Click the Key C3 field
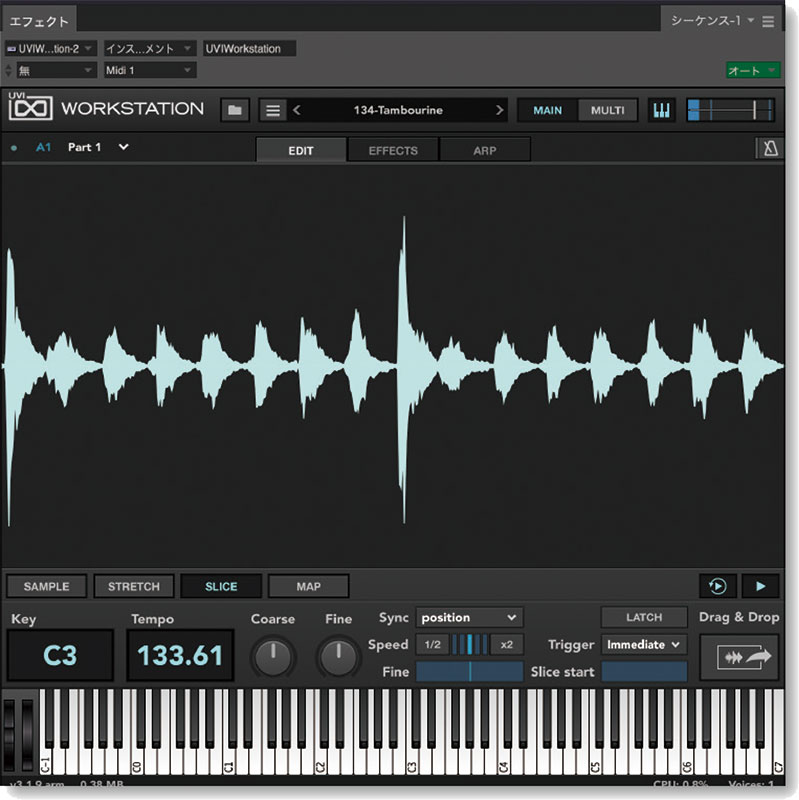The image size is (799, 800). [x=60, y=656]
